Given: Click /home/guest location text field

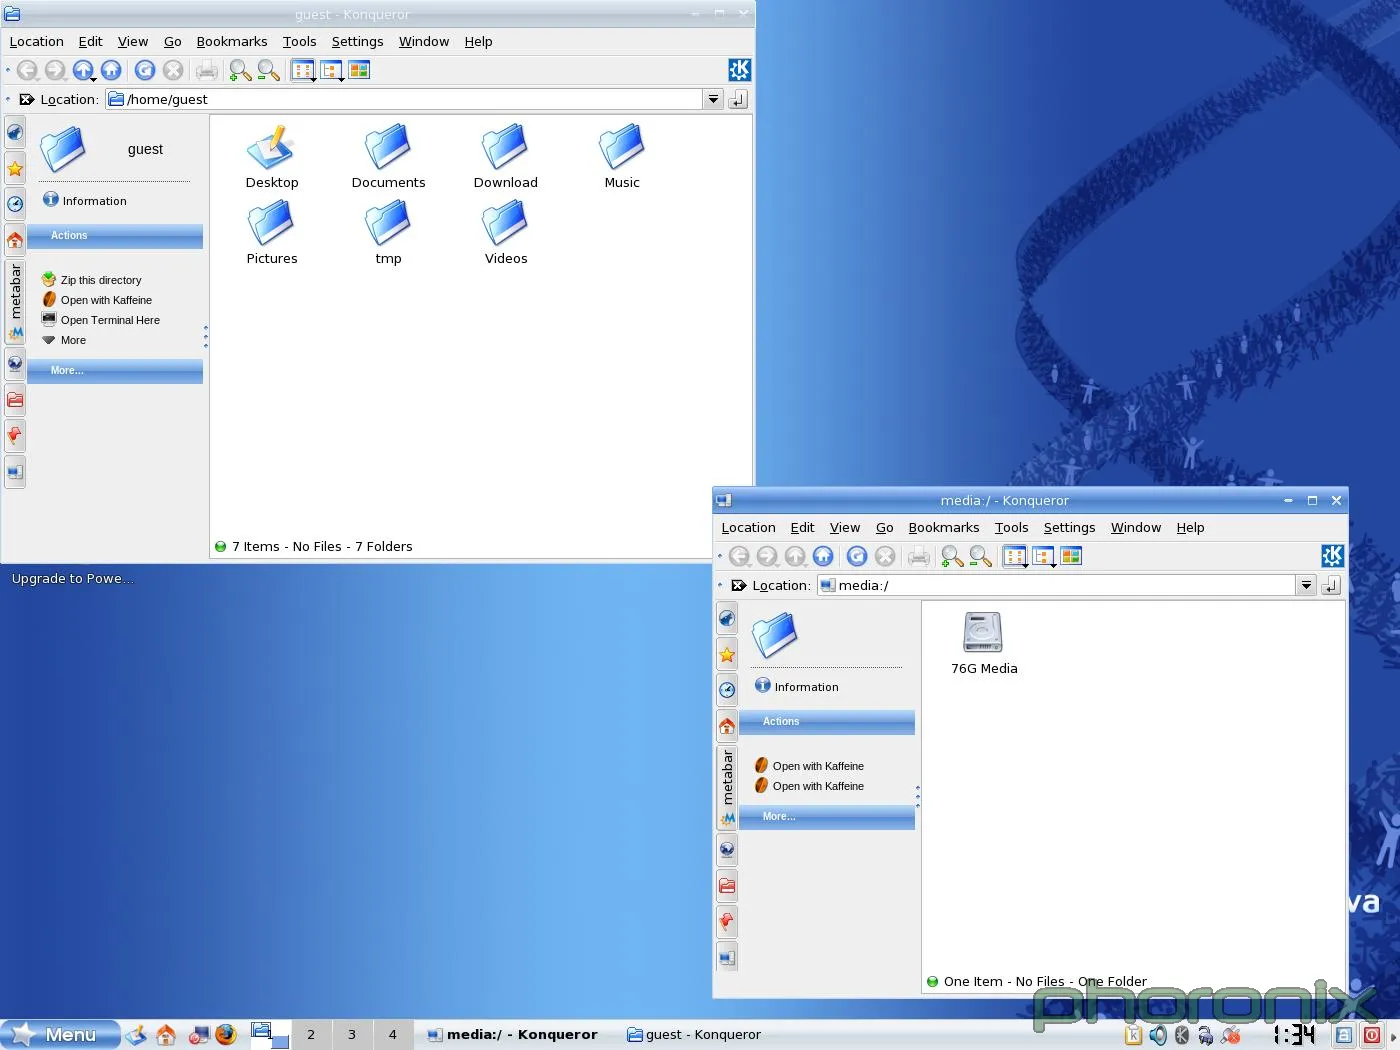Looking at the screenshot, I should coord(404,99).
